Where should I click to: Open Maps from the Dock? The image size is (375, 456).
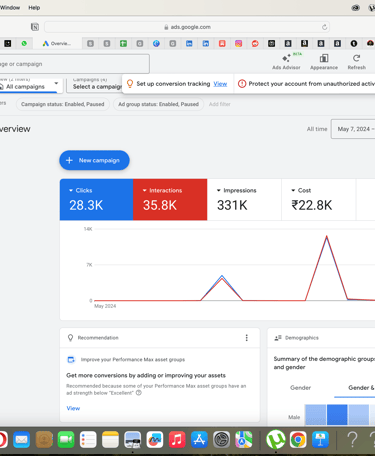pos(244,440)
